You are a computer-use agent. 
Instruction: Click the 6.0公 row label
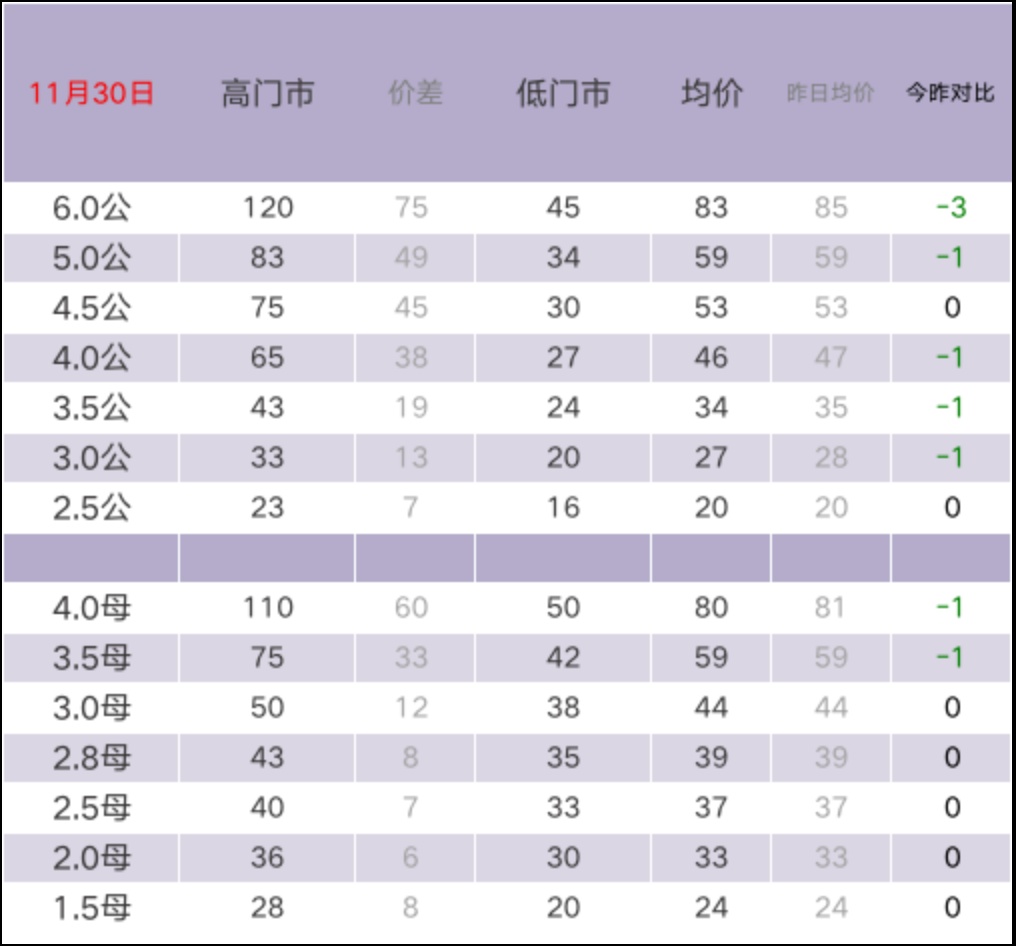pos(91,208)
